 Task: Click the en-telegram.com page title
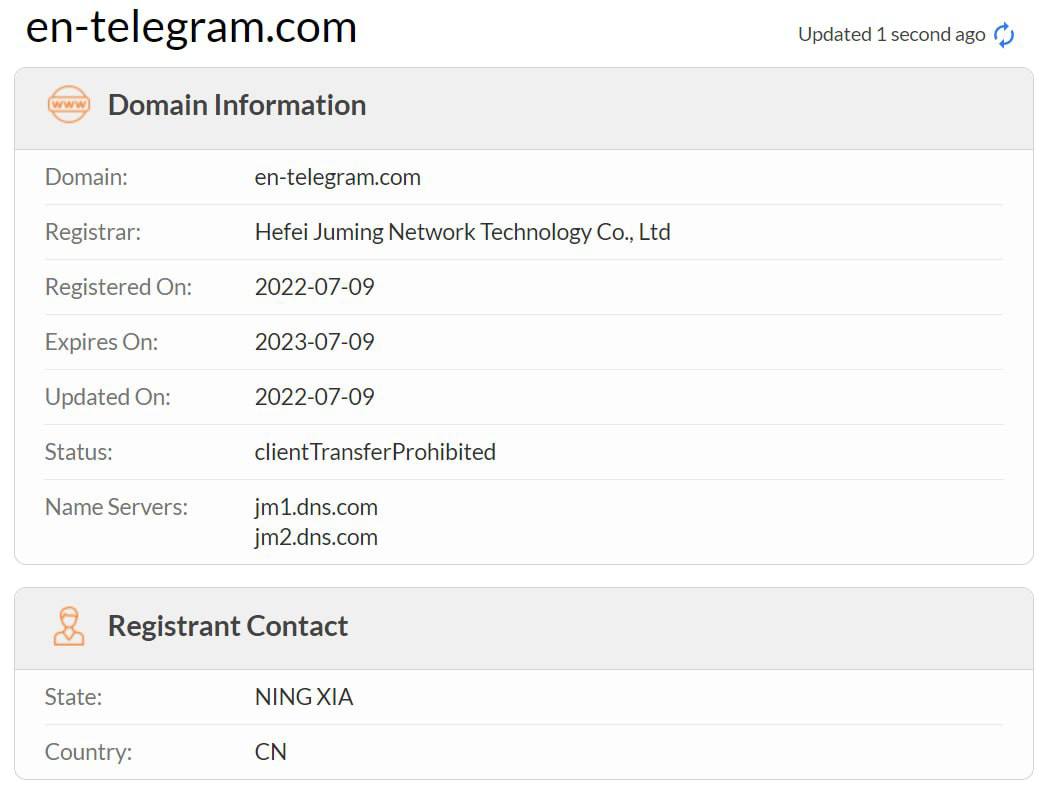[x=191, y=27]
